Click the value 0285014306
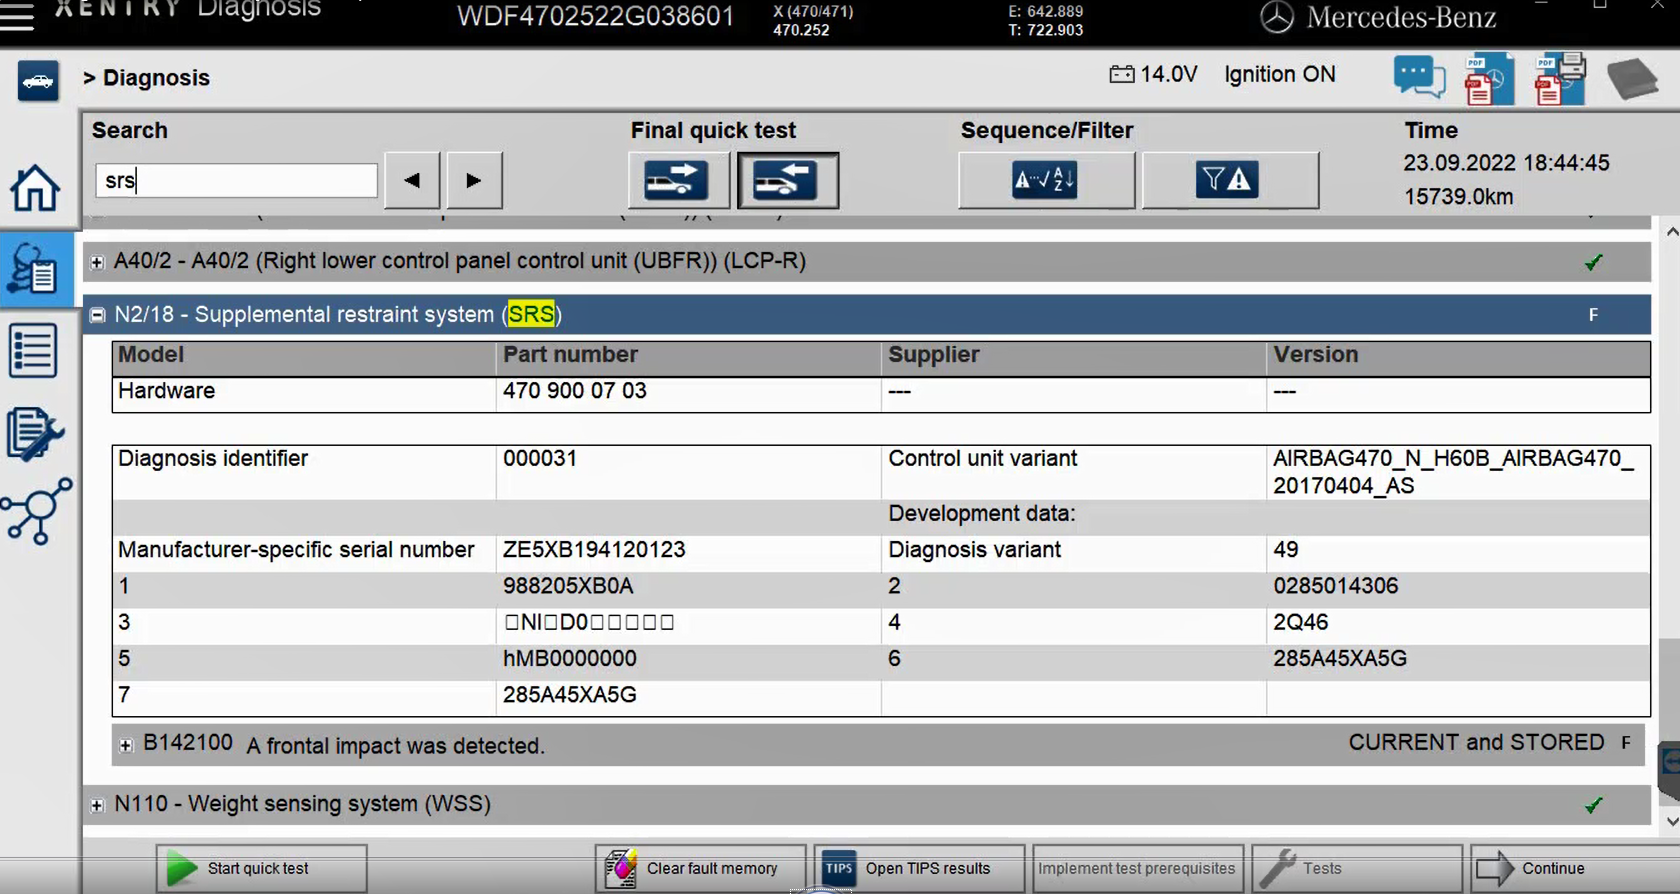 pyautogui.click(x=1335, y=586)
